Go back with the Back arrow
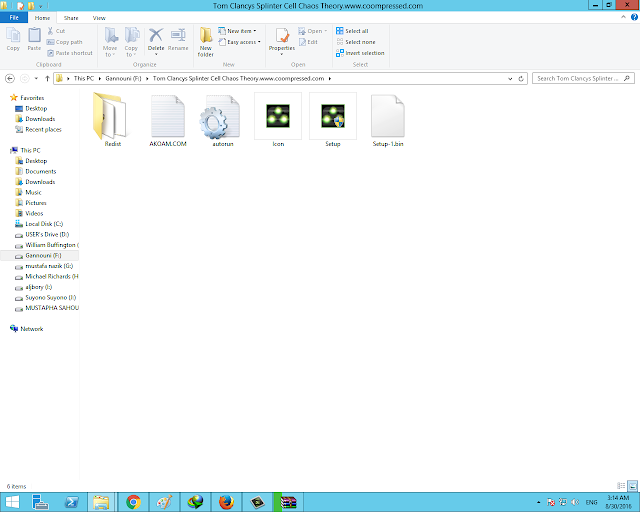The width and height of the screenshot is (640, 512). [10, 78]
